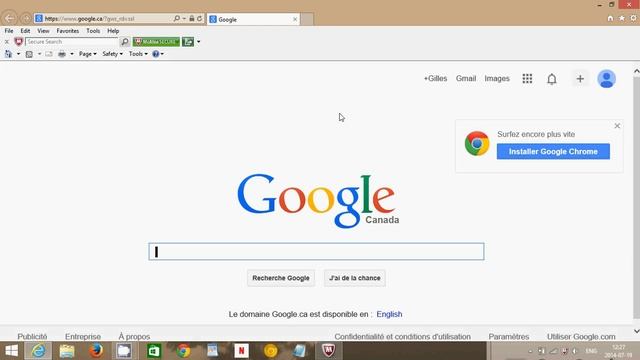Screen dimensions: 640x360
Task: Open the Google account avatar
Action: (x=607, y=79)
